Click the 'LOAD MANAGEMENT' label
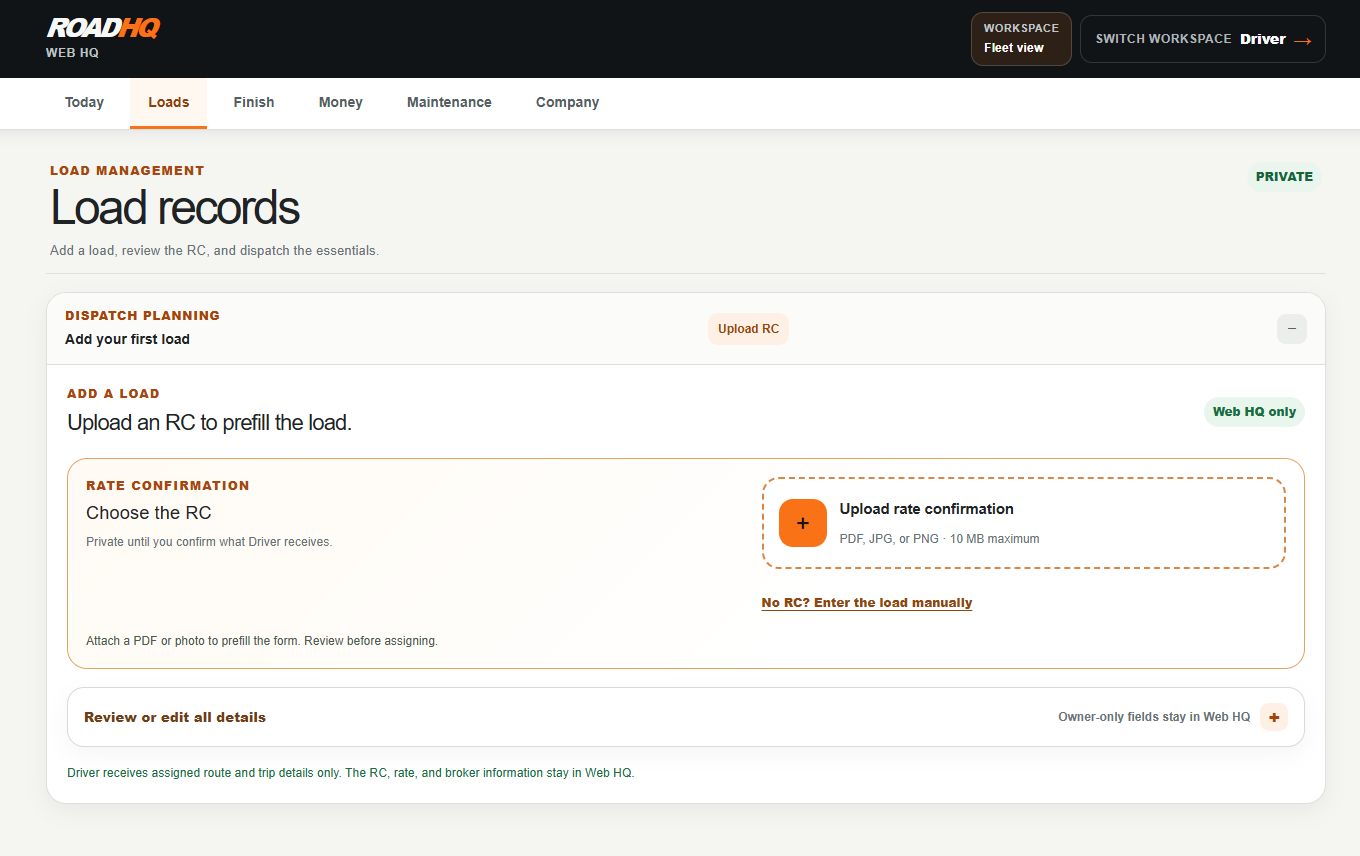 tap(127, 171)
